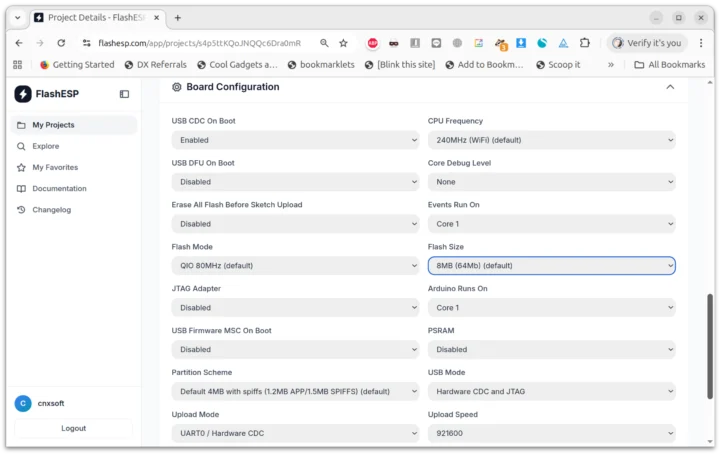Click the Documentation book icon
Image resolution: width=720 pixels, height=454 pixels.
click(22, 188)
